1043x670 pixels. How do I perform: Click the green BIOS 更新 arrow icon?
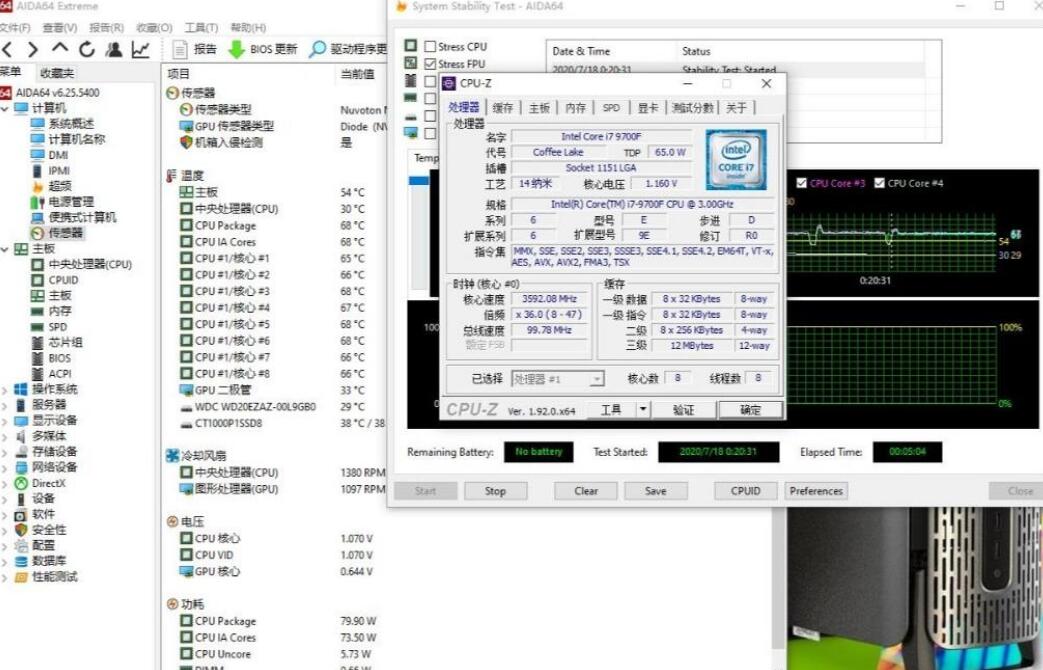pos(235,50)
